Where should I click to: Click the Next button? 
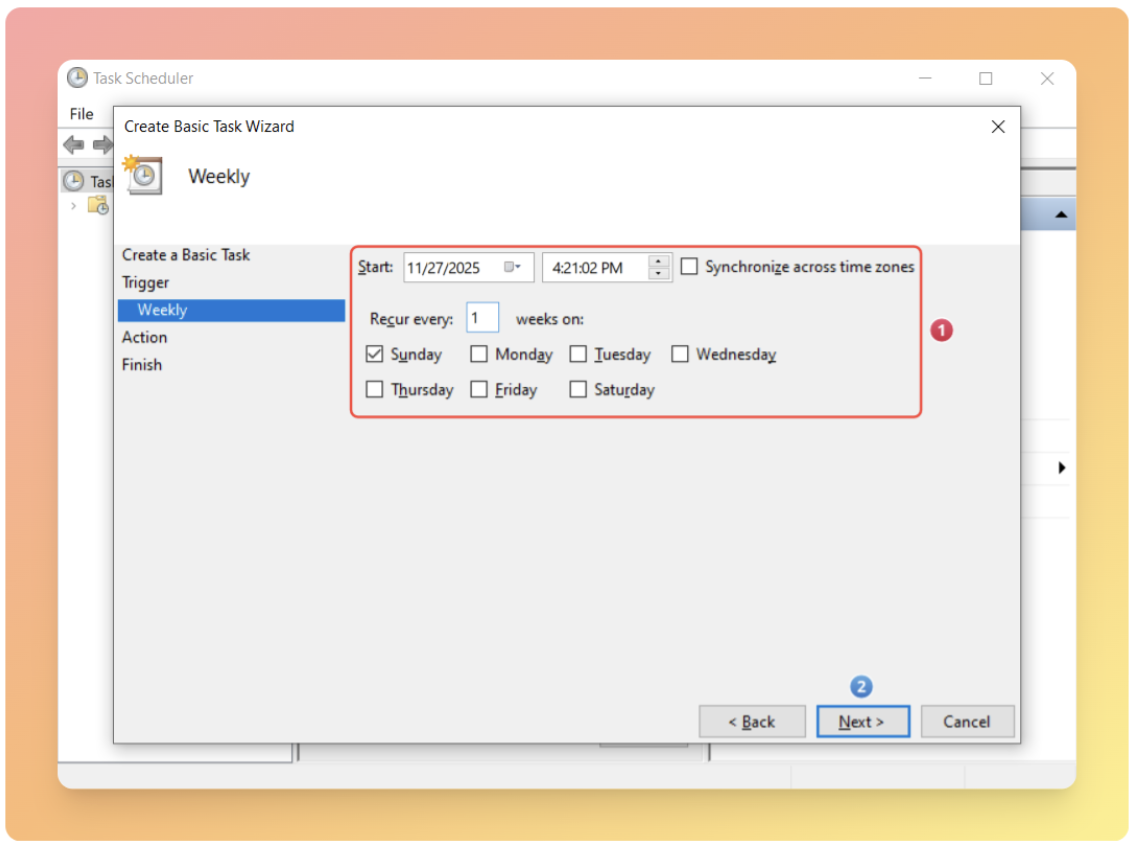pos(862,722)
